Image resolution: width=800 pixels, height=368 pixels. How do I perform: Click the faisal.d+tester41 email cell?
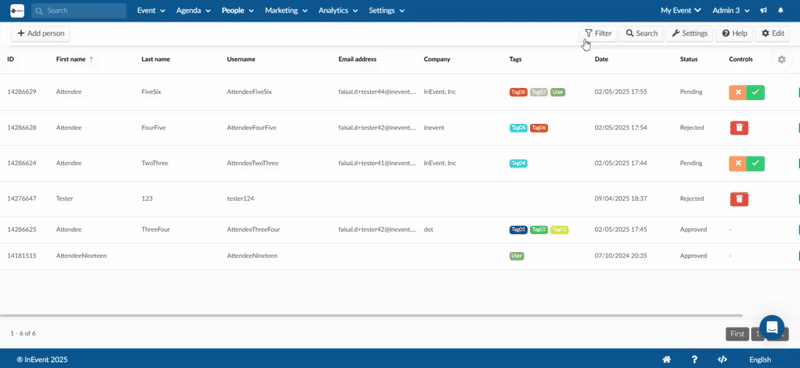point(378,163)
